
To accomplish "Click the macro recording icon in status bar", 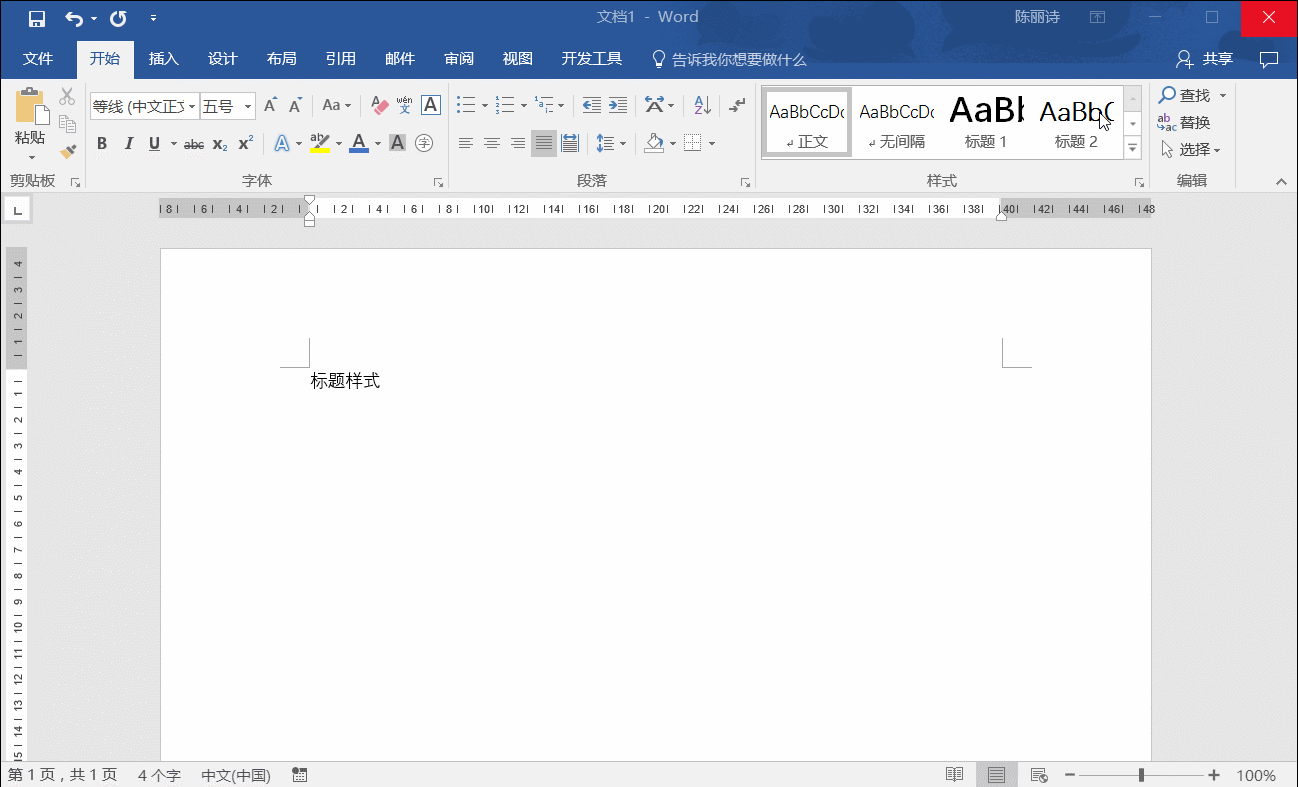I will click(x=299, y=775).
